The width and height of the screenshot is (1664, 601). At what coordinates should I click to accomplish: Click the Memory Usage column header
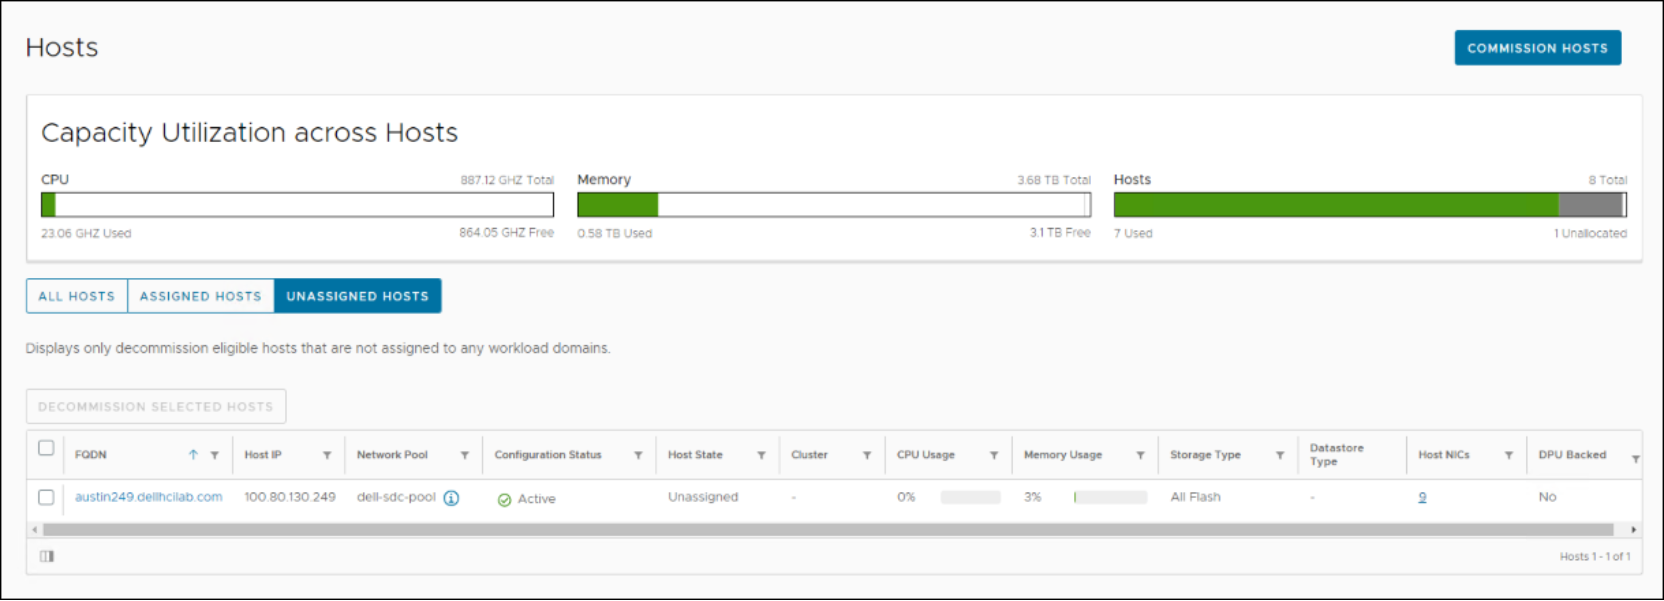tap(1063, 455)
